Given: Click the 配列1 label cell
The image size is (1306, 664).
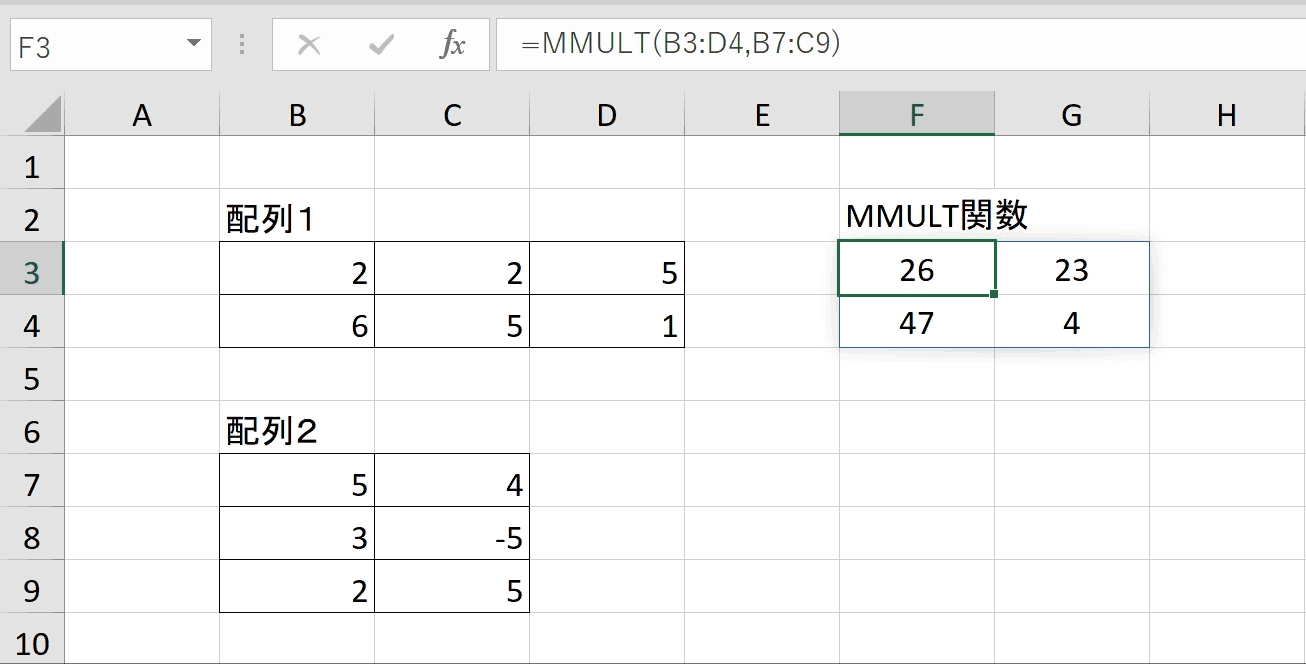Looking at the screenshot, I should (x=297, y=219).
